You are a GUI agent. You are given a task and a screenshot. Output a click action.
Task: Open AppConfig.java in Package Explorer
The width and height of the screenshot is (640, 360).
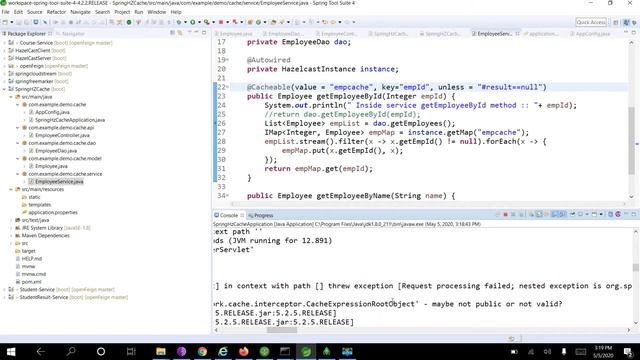coord(52,112)
